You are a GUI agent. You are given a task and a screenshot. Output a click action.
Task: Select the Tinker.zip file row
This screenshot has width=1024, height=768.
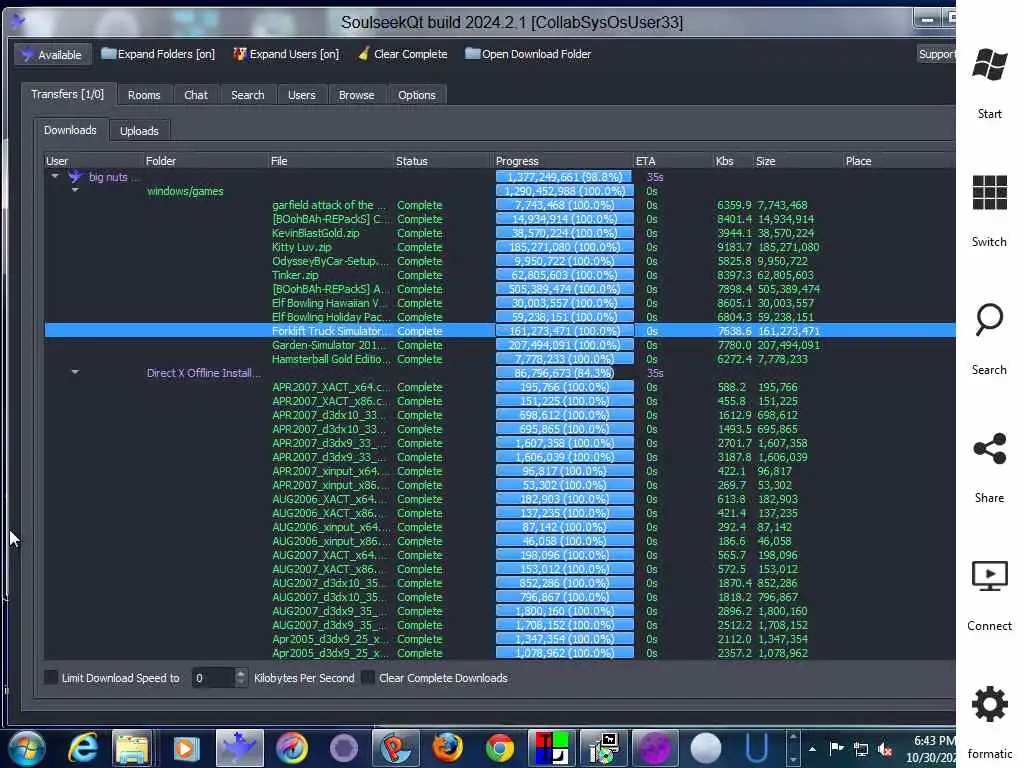pos(500,275)
